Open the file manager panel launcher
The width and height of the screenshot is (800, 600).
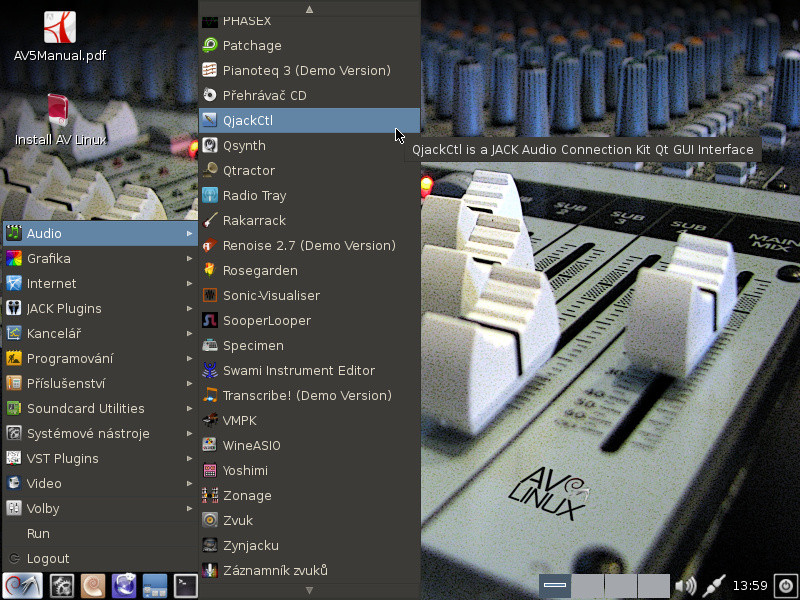tap(155, 586)
